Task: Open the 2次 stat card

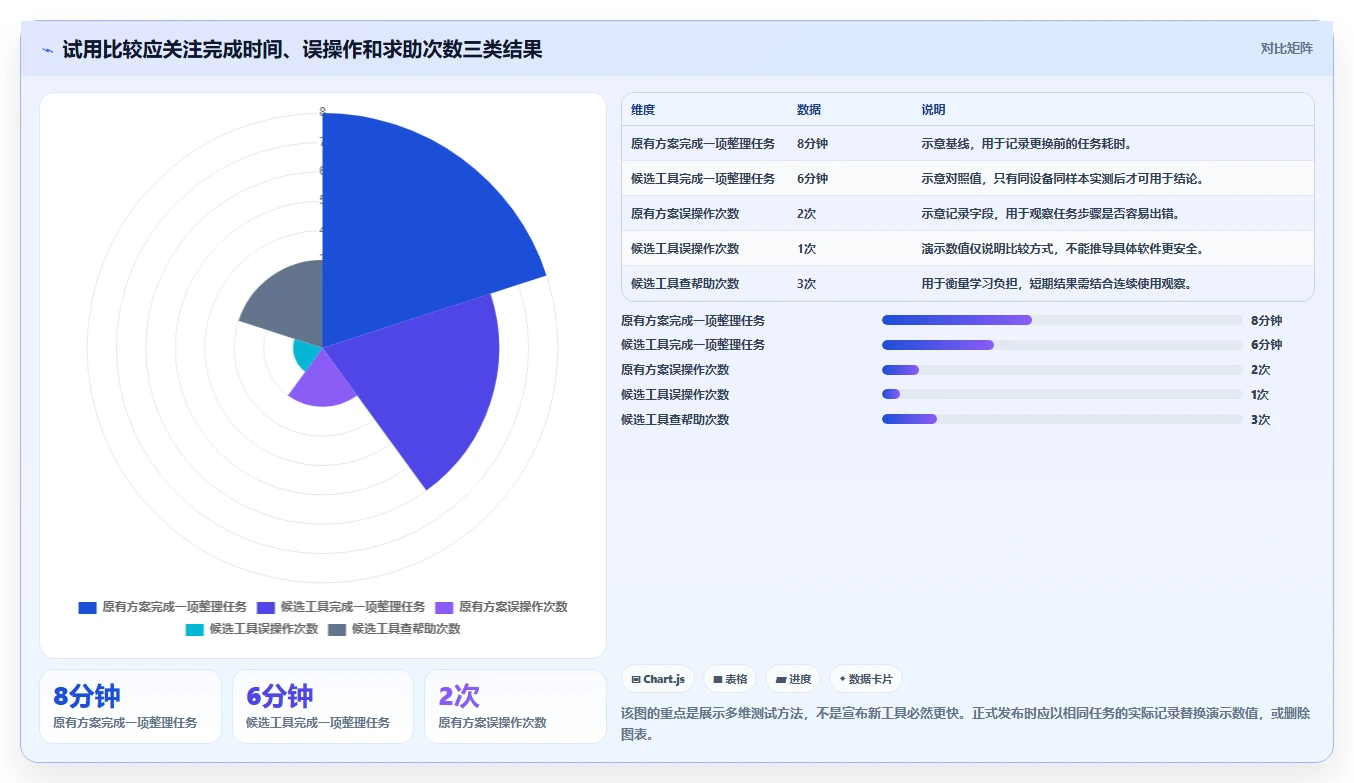Action: pyautogui.click(x=516, y=706)
